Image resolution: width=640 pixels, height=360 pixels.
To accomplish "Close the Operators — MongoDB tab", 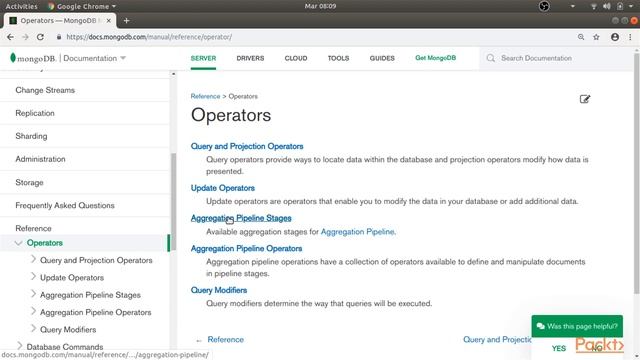I will click(x=109, y=20).
